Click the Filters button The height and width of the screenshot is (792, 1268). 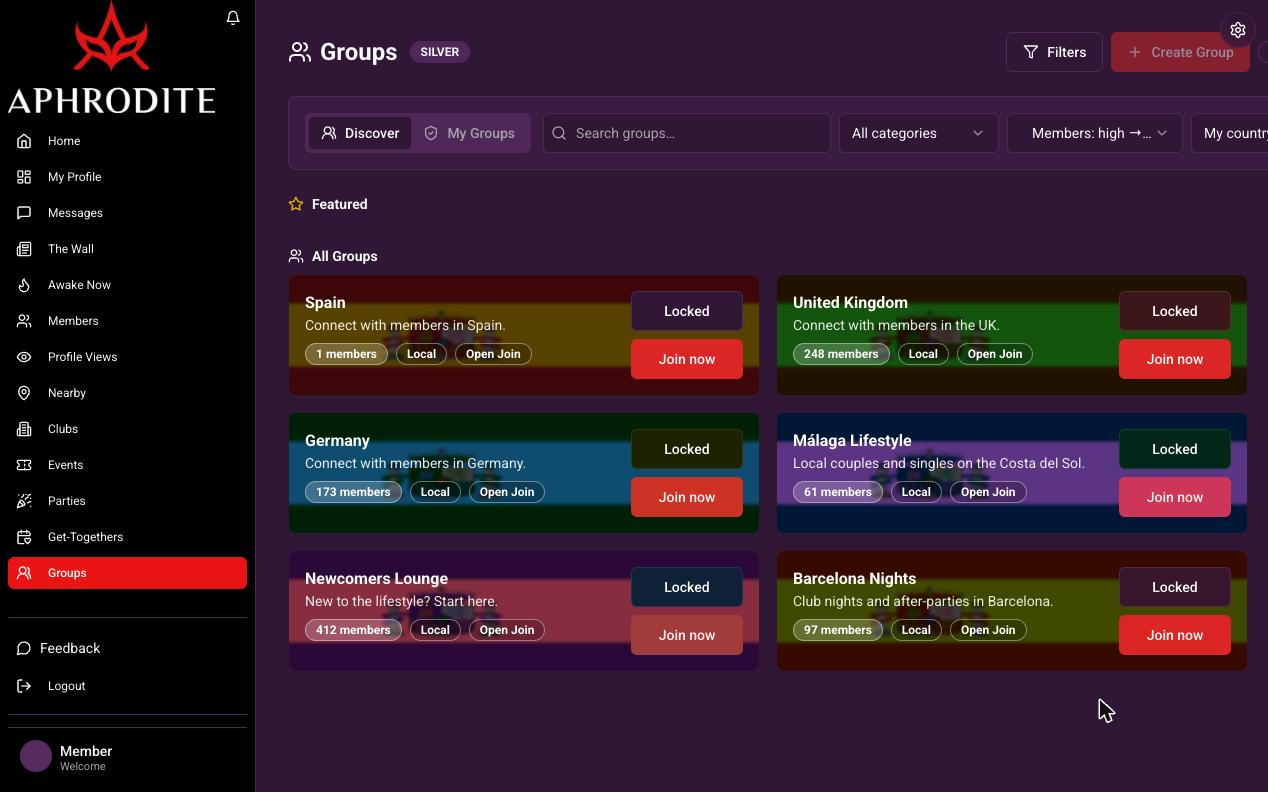pyautogui.click(x=1054, y=52)
